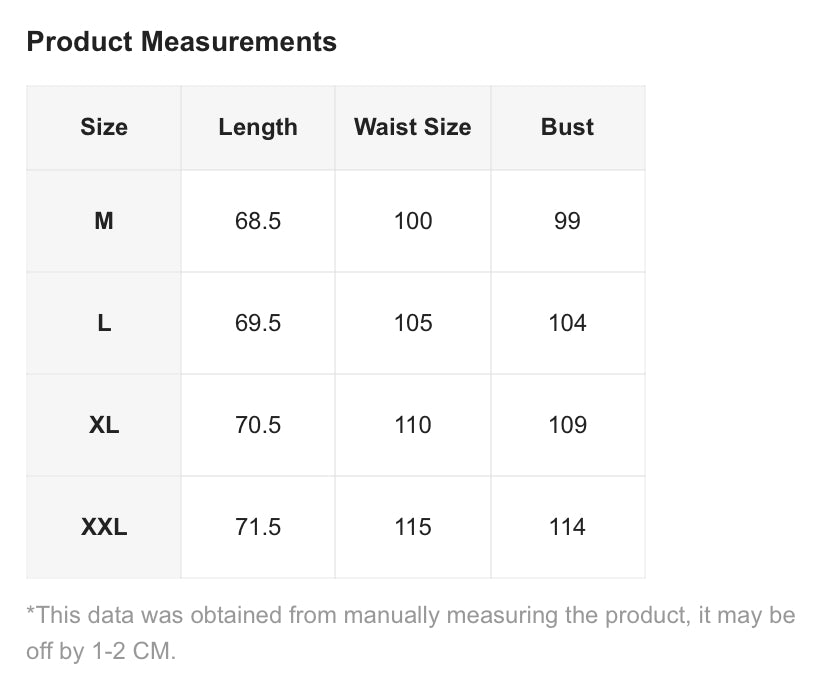Viewport: 828px width, 679px height.
Task: Click the XXL size row label
Action: click(104, 527)
